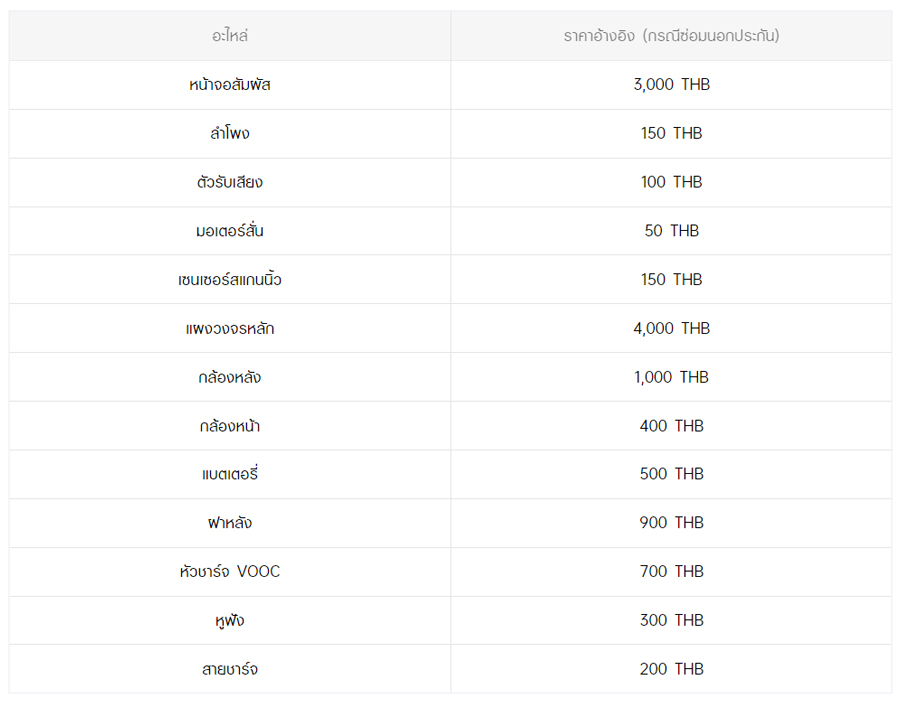Select the มอเตอร์สั่น row label
The width and height of the screenshot is (900, 703).
coord(230,231)
